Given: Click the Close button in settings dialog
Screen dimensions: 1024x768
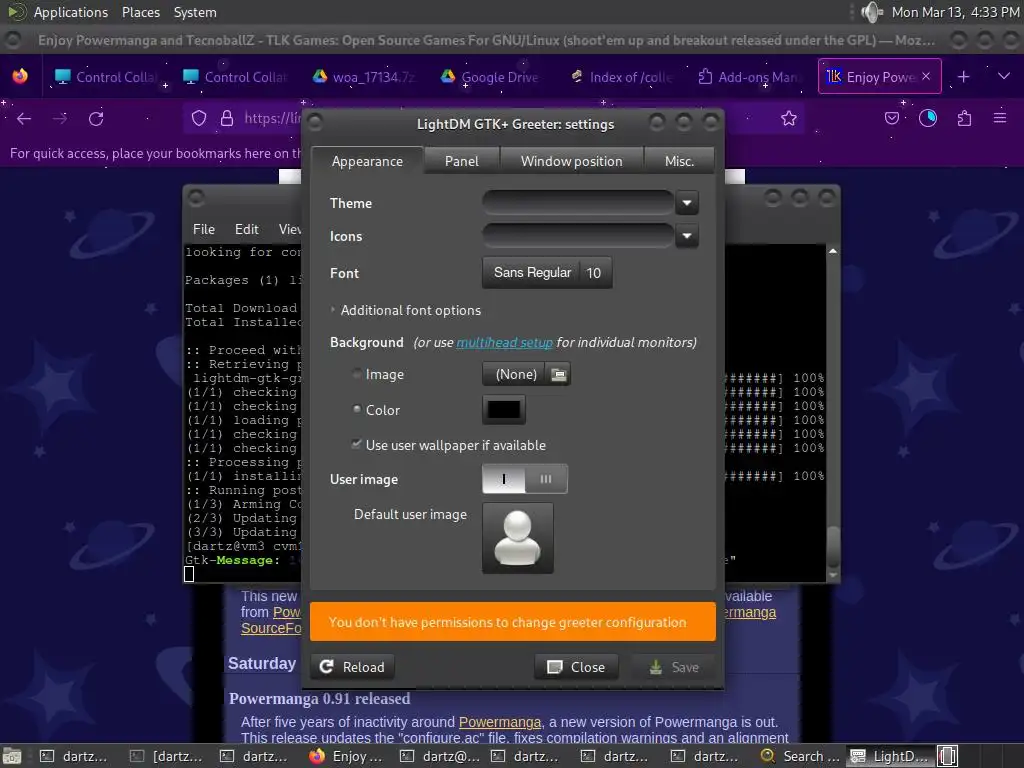Looking at the screenshot, I should tap(576, 667).
